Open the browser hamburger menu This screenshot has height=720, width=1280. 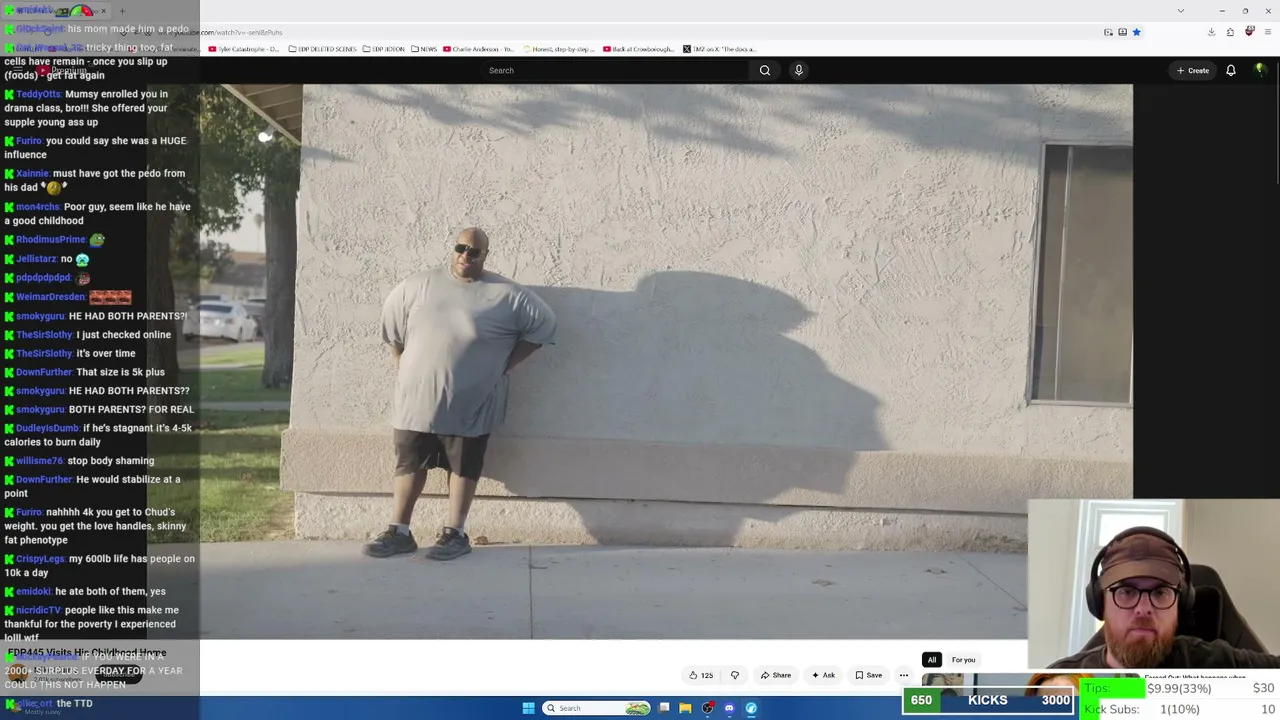(x=1268, y=32)
